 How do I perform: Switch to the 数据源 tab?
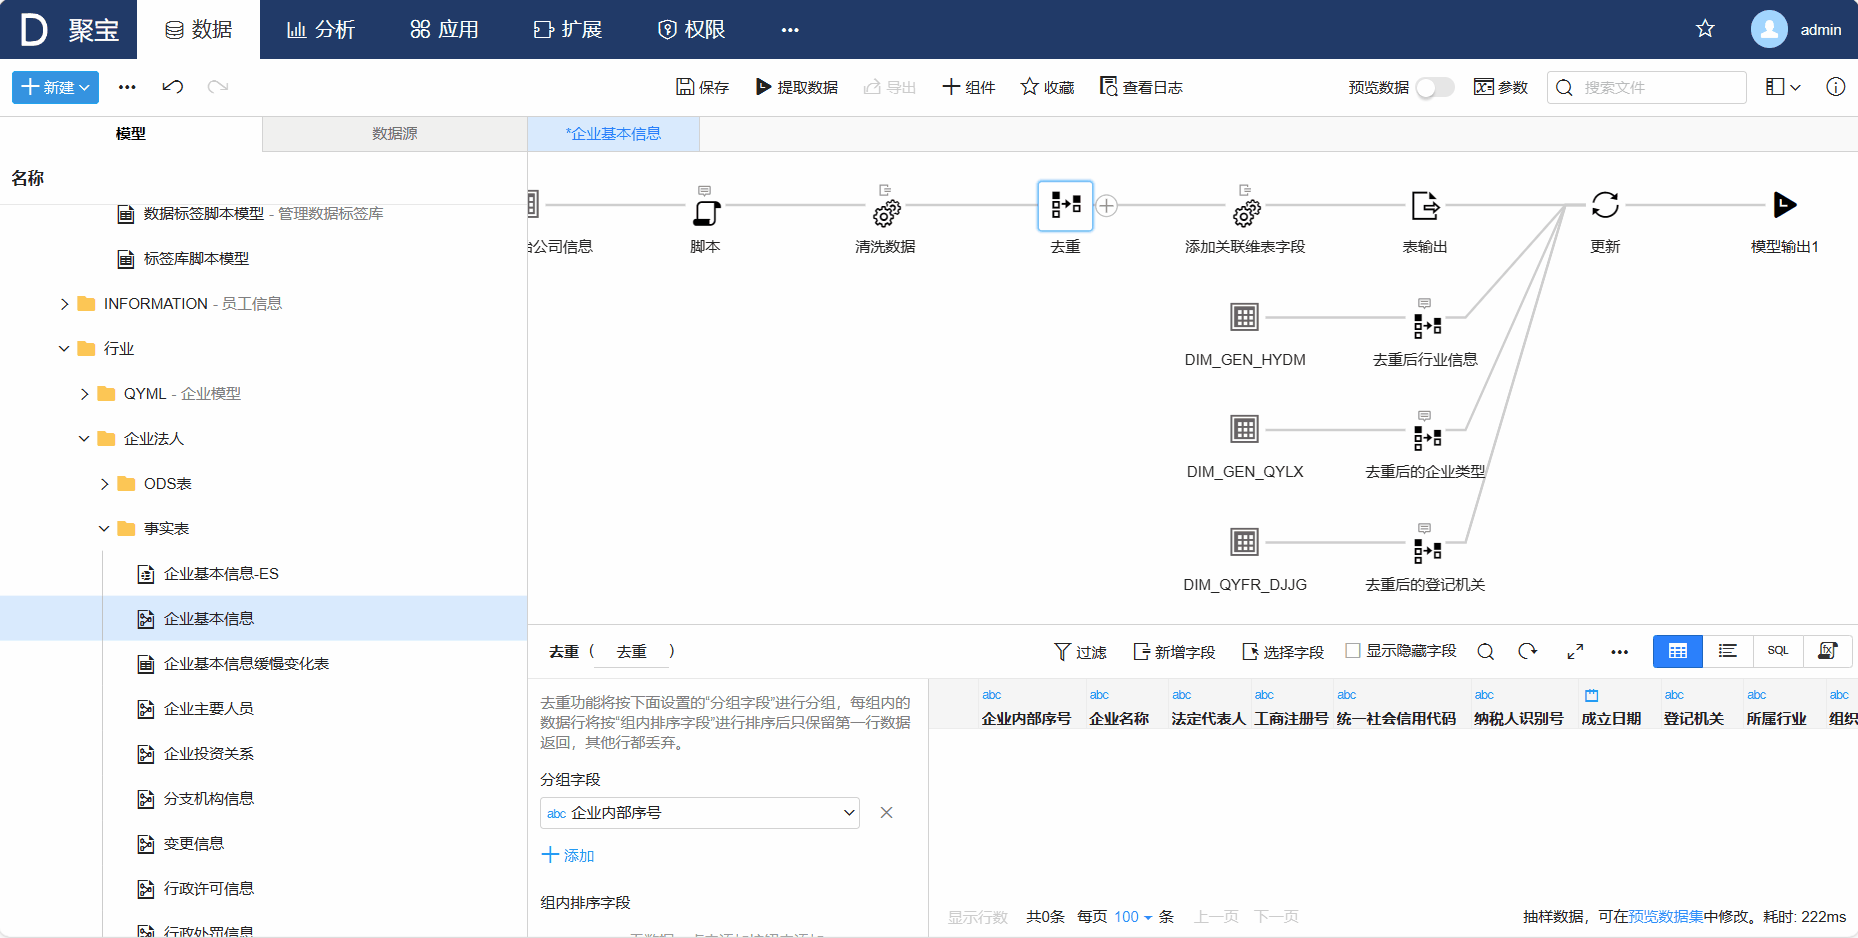tap(395, 134)
